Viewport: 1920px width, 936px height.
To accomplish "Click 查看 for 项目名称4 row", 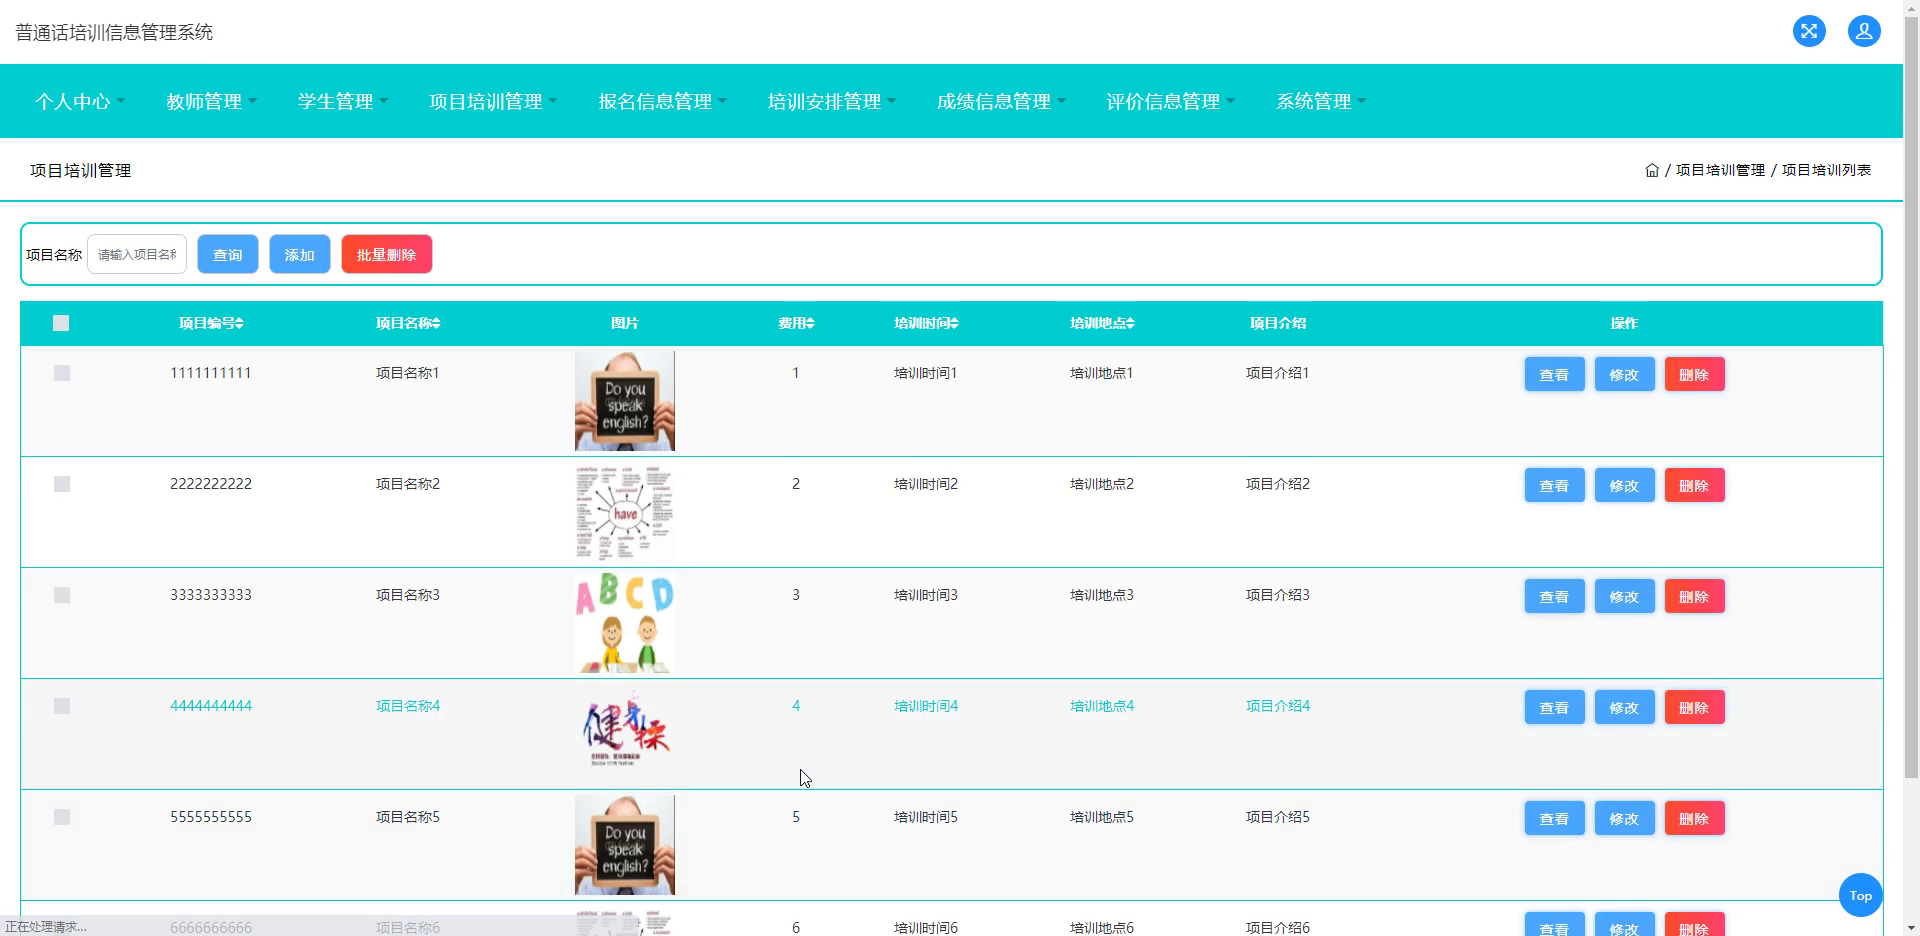I will (1554, 708).
